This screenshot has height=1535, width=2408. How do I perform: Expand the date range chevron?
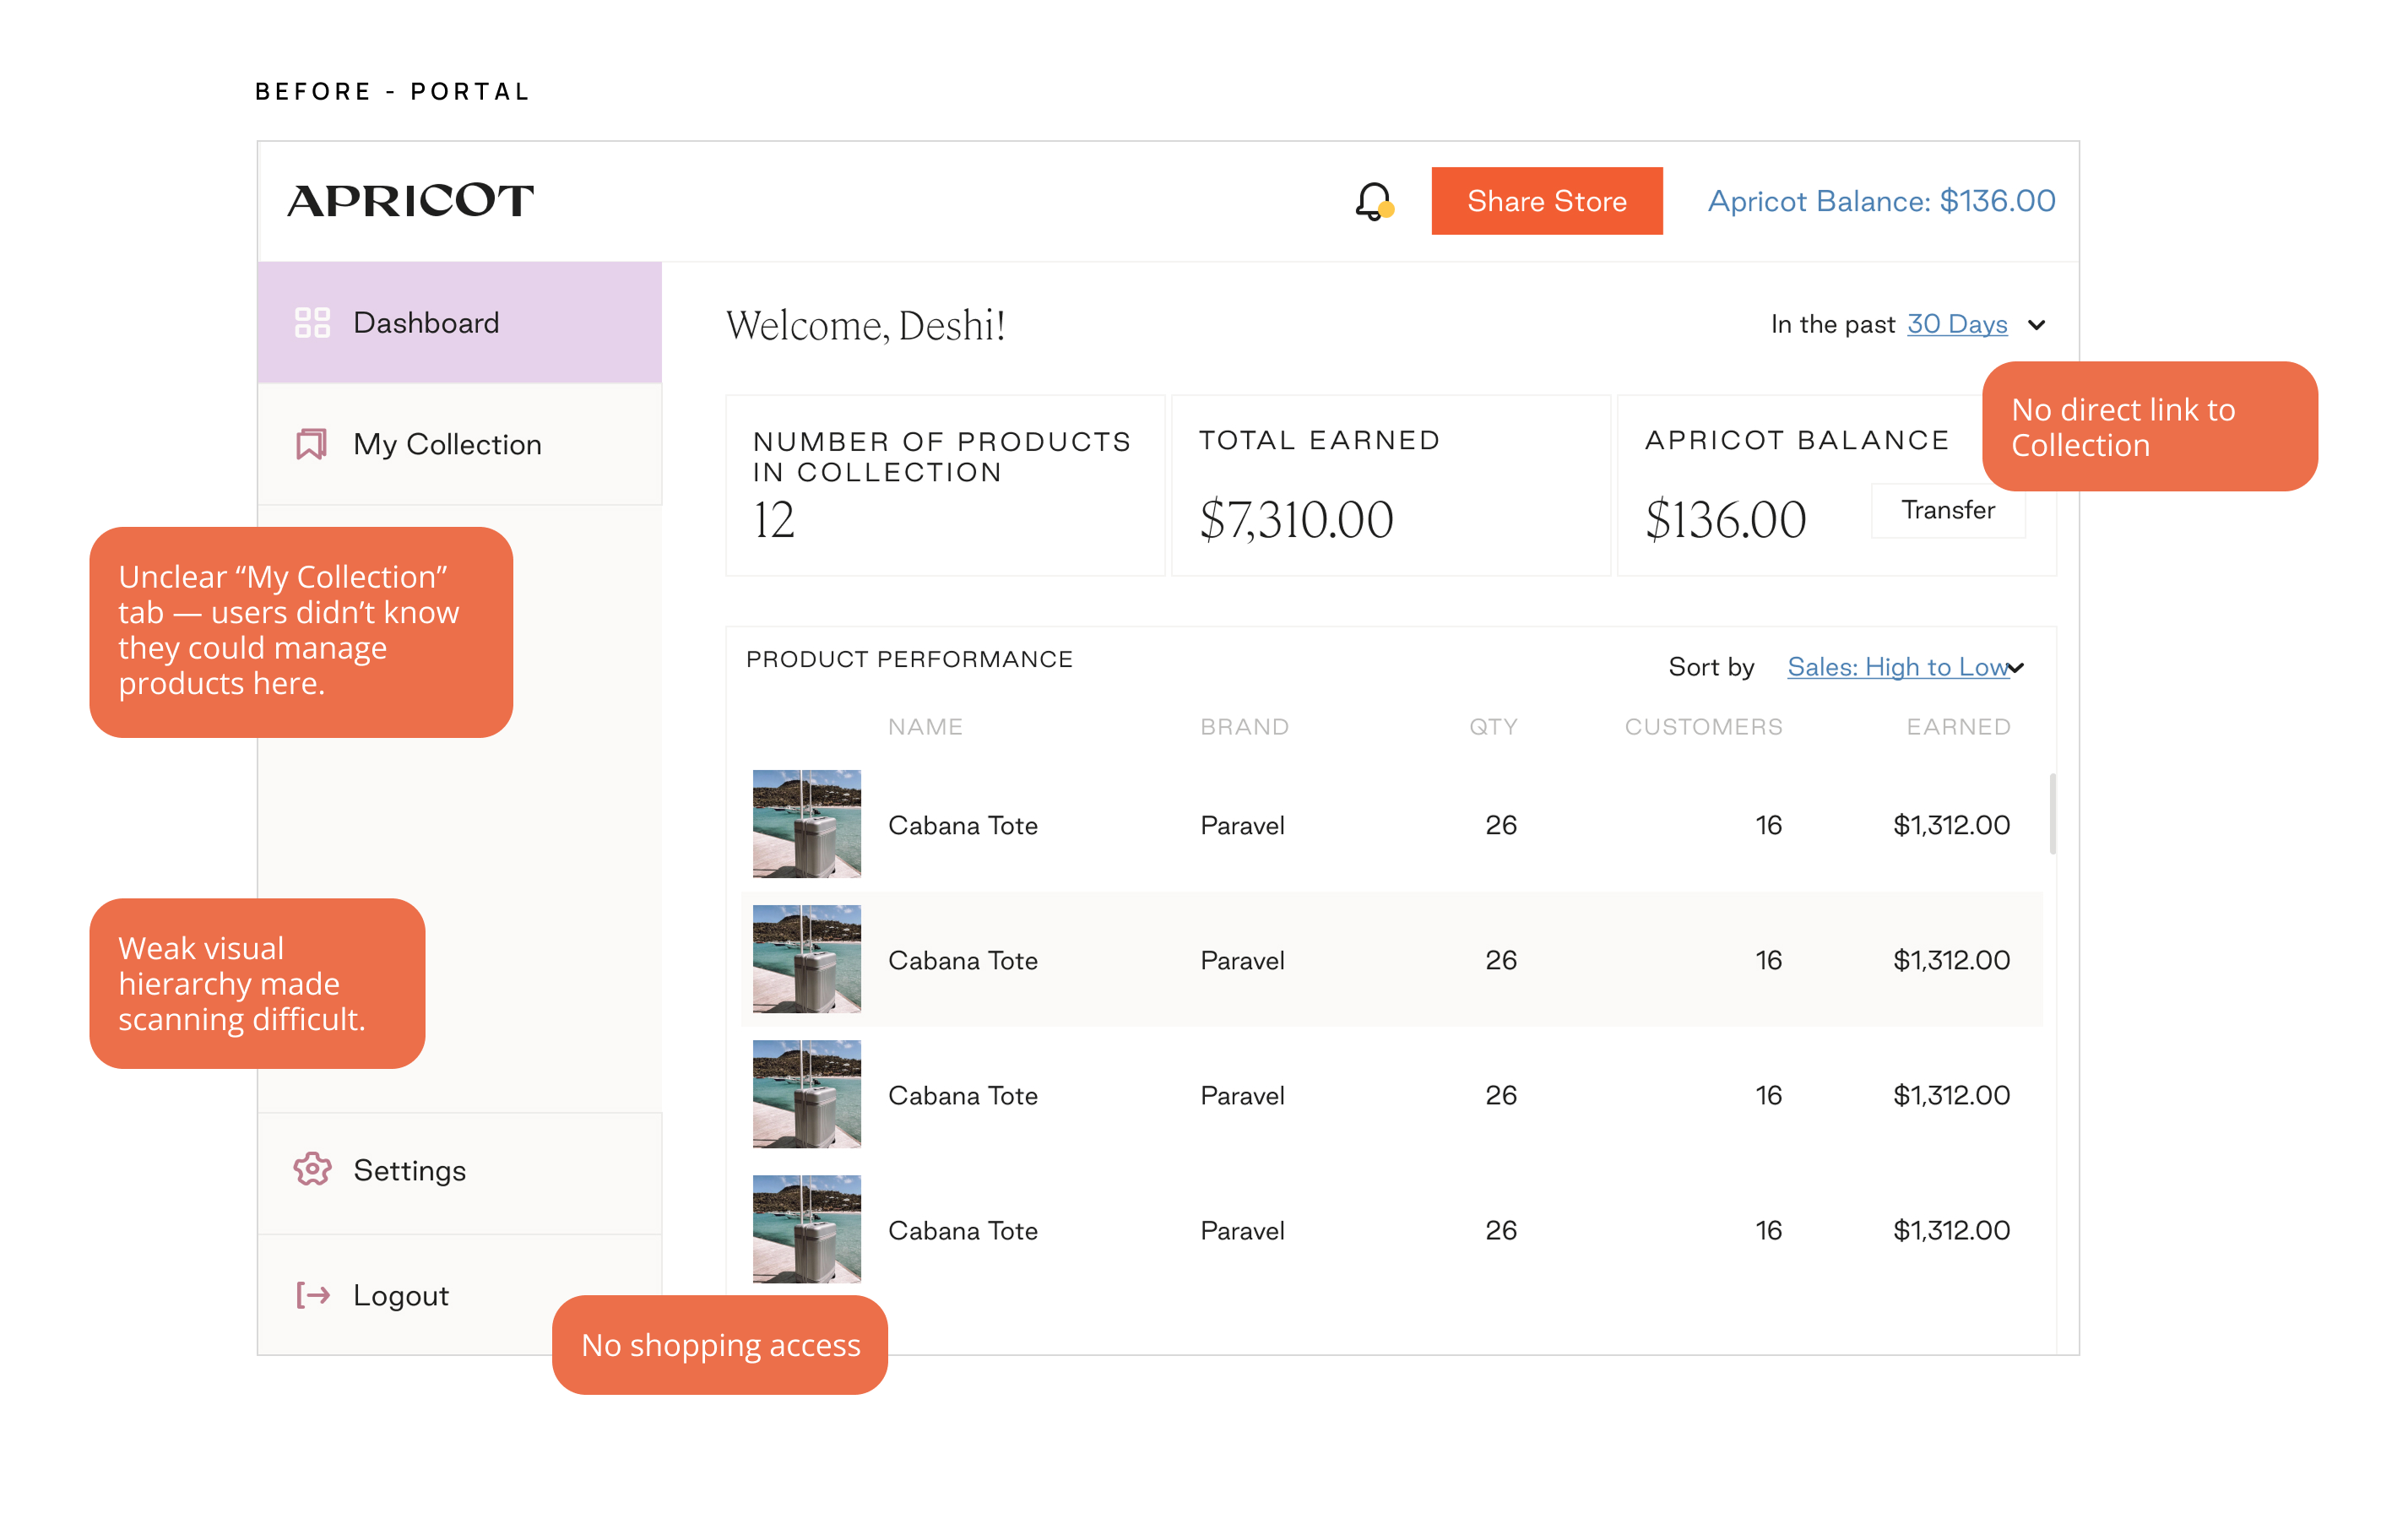point(2036,325)
